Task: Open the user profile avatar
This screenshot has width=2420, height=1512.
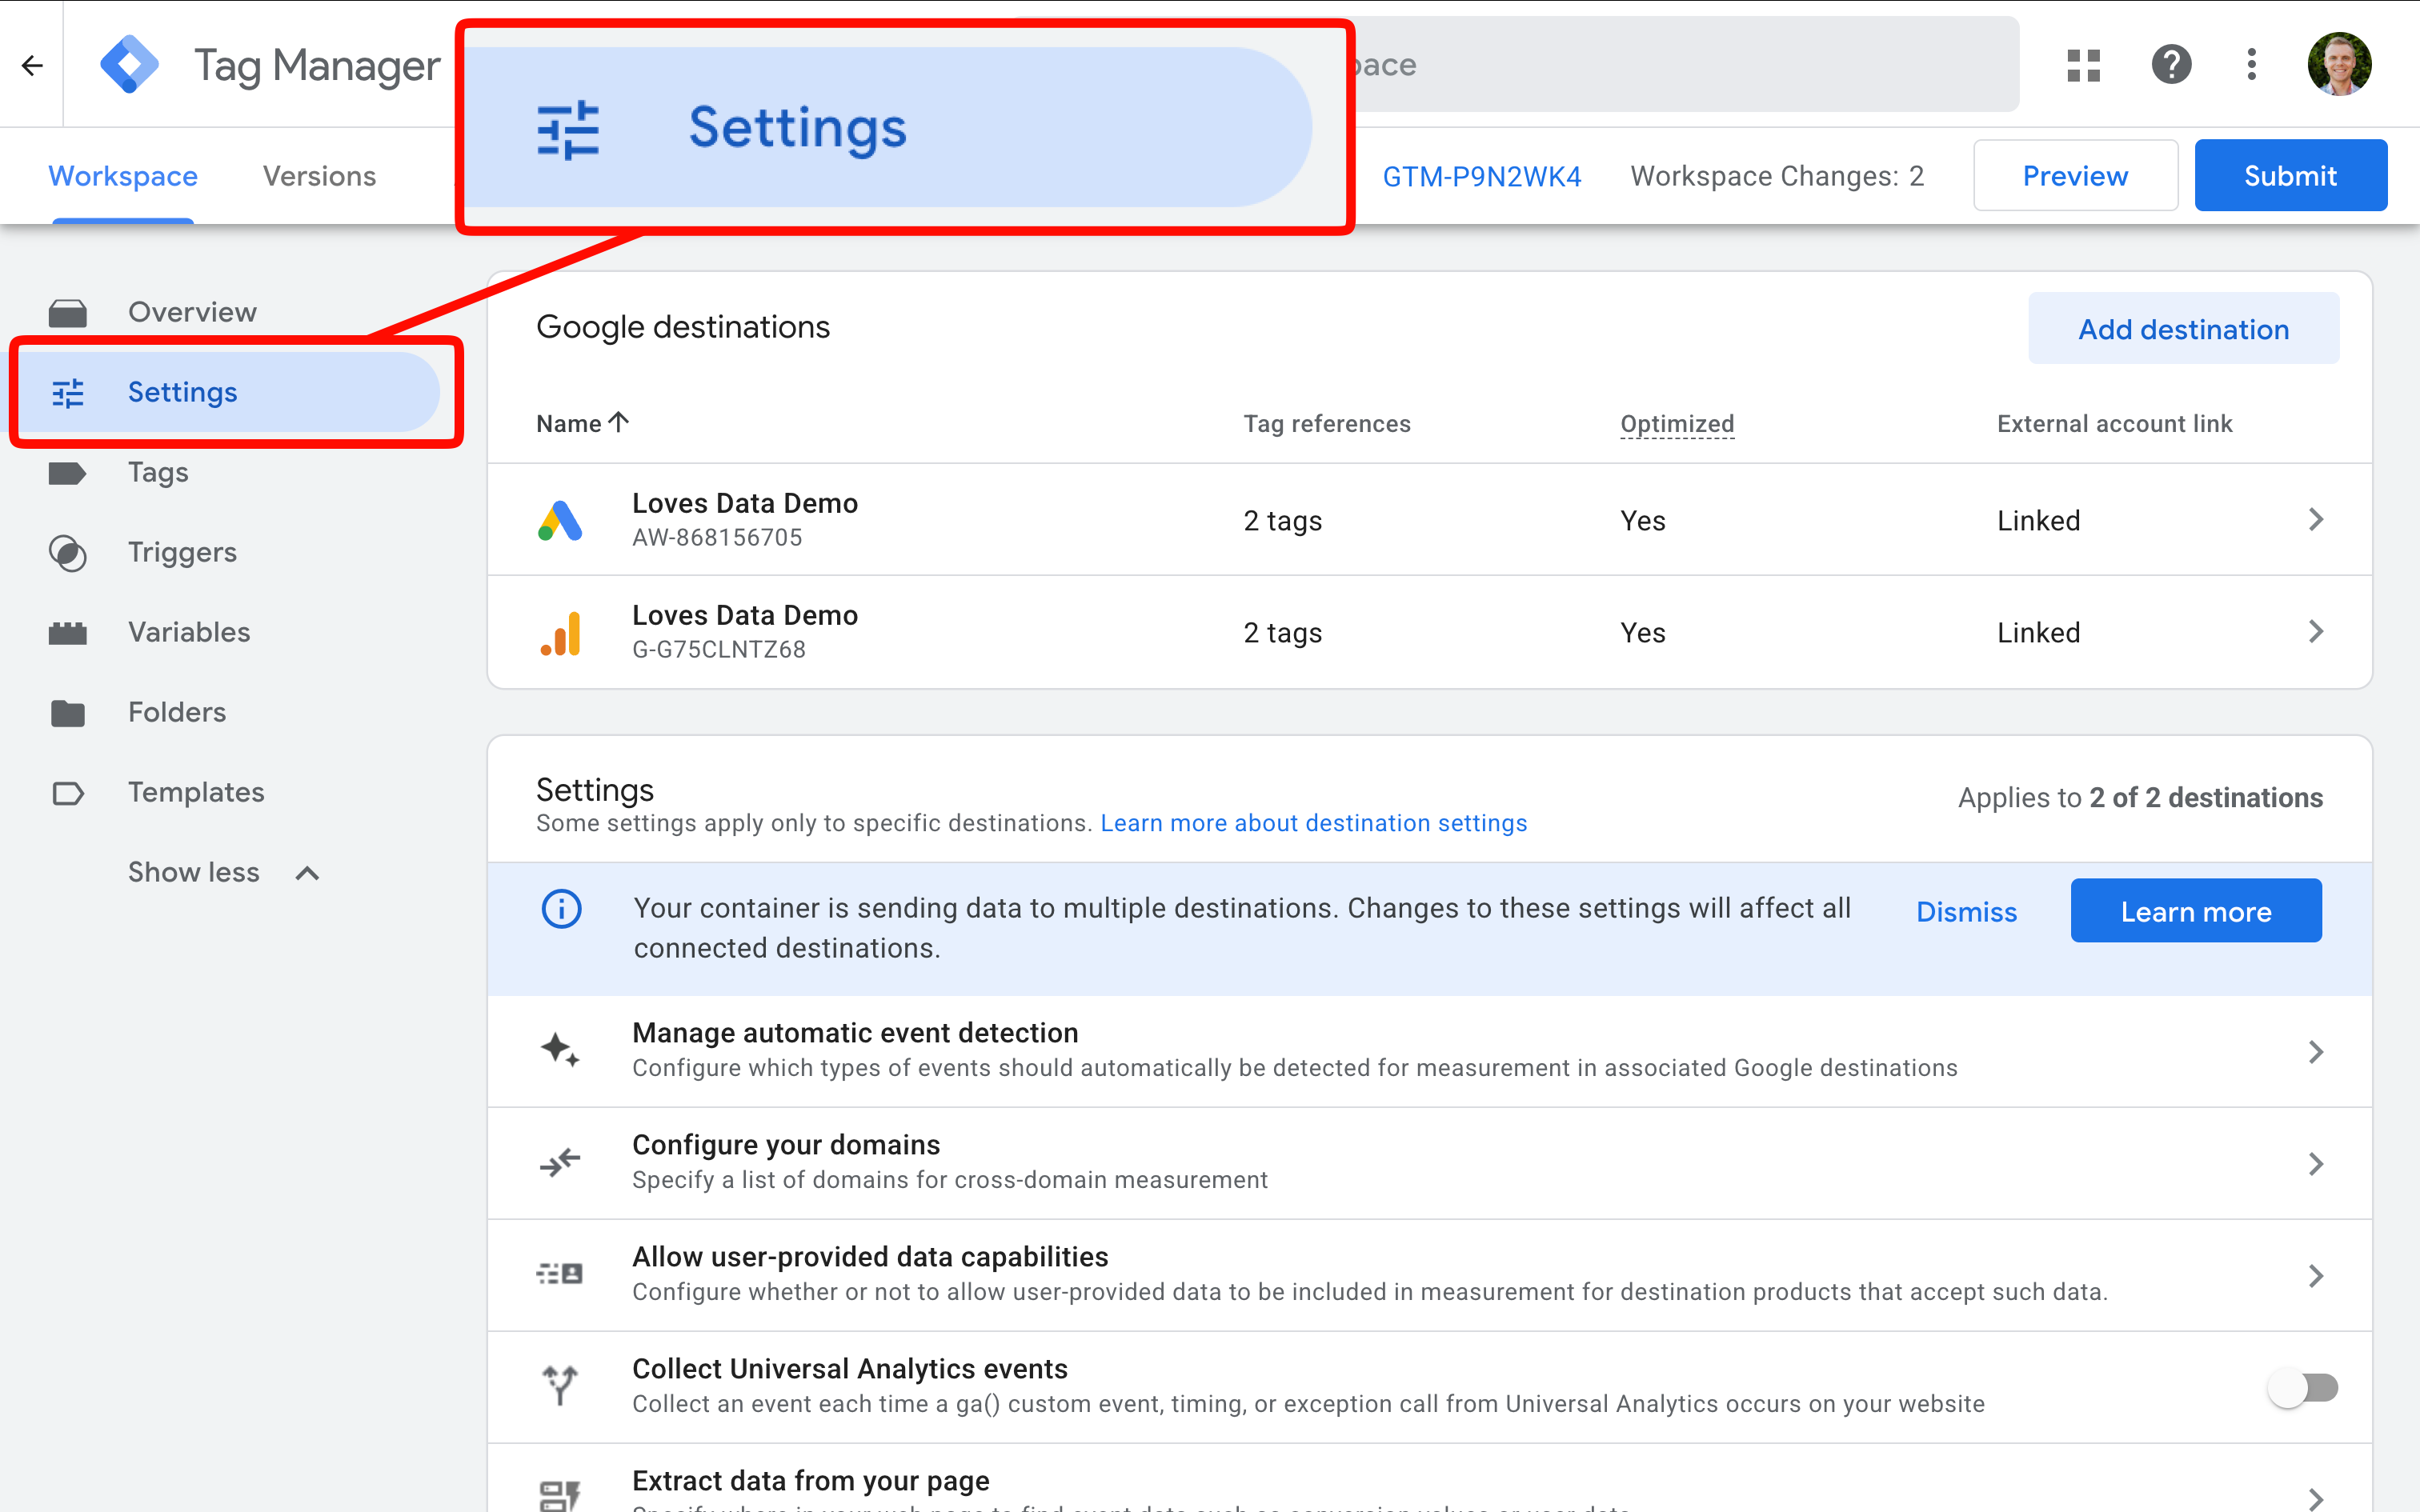Action: click(2339, 65)
